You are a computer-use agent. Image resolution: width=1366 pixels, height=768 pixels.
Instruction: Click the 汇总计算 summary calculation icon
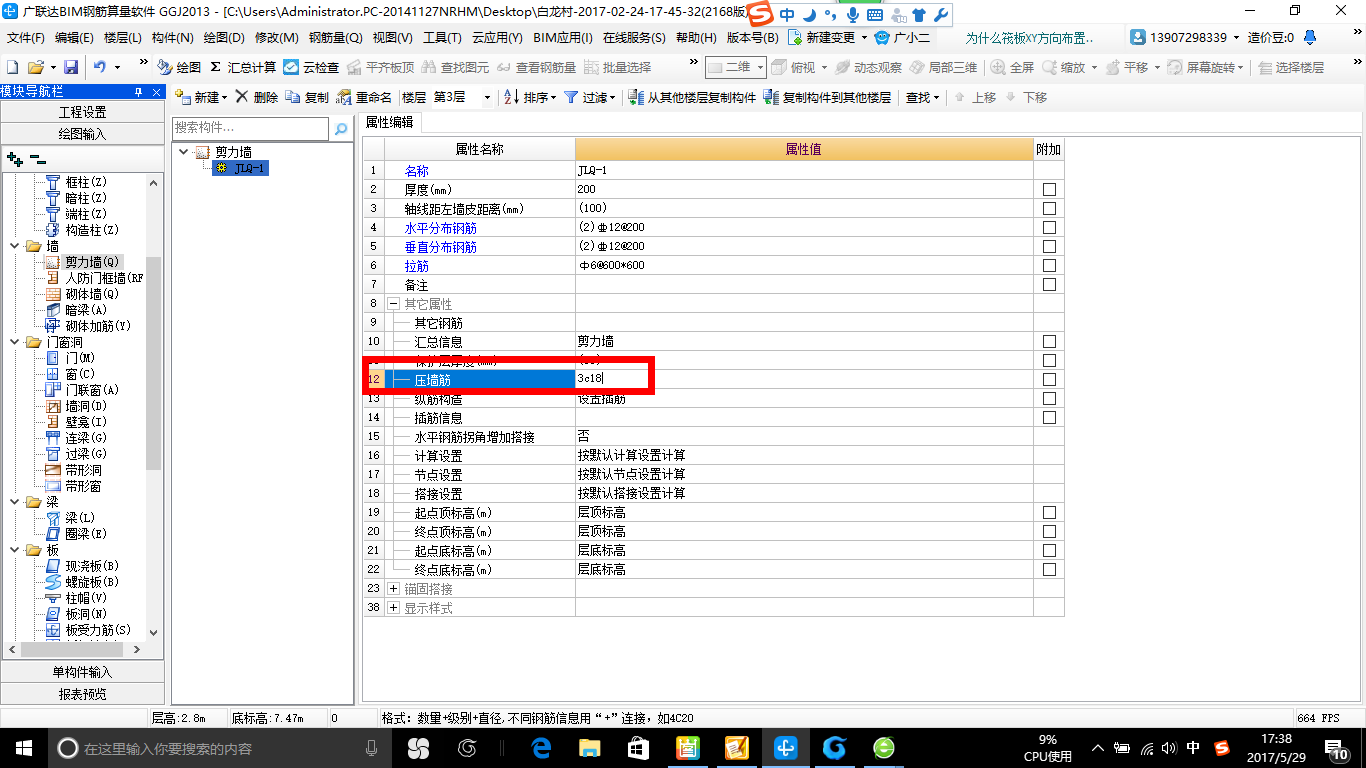(x=245, y=69)
